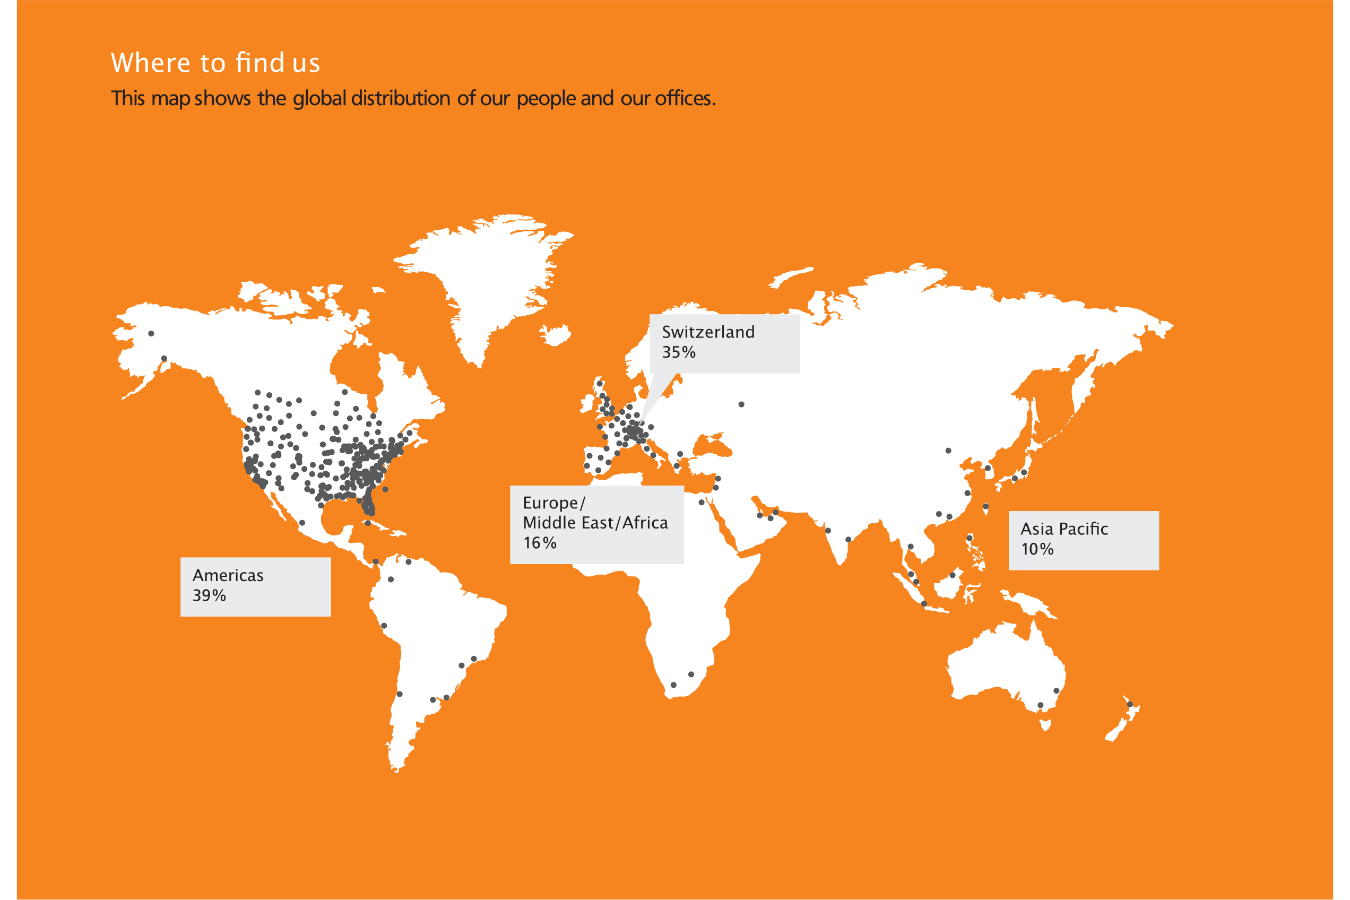Click the 'Where to find us' heading
1350x900 pixels.
tap(215, 63)
